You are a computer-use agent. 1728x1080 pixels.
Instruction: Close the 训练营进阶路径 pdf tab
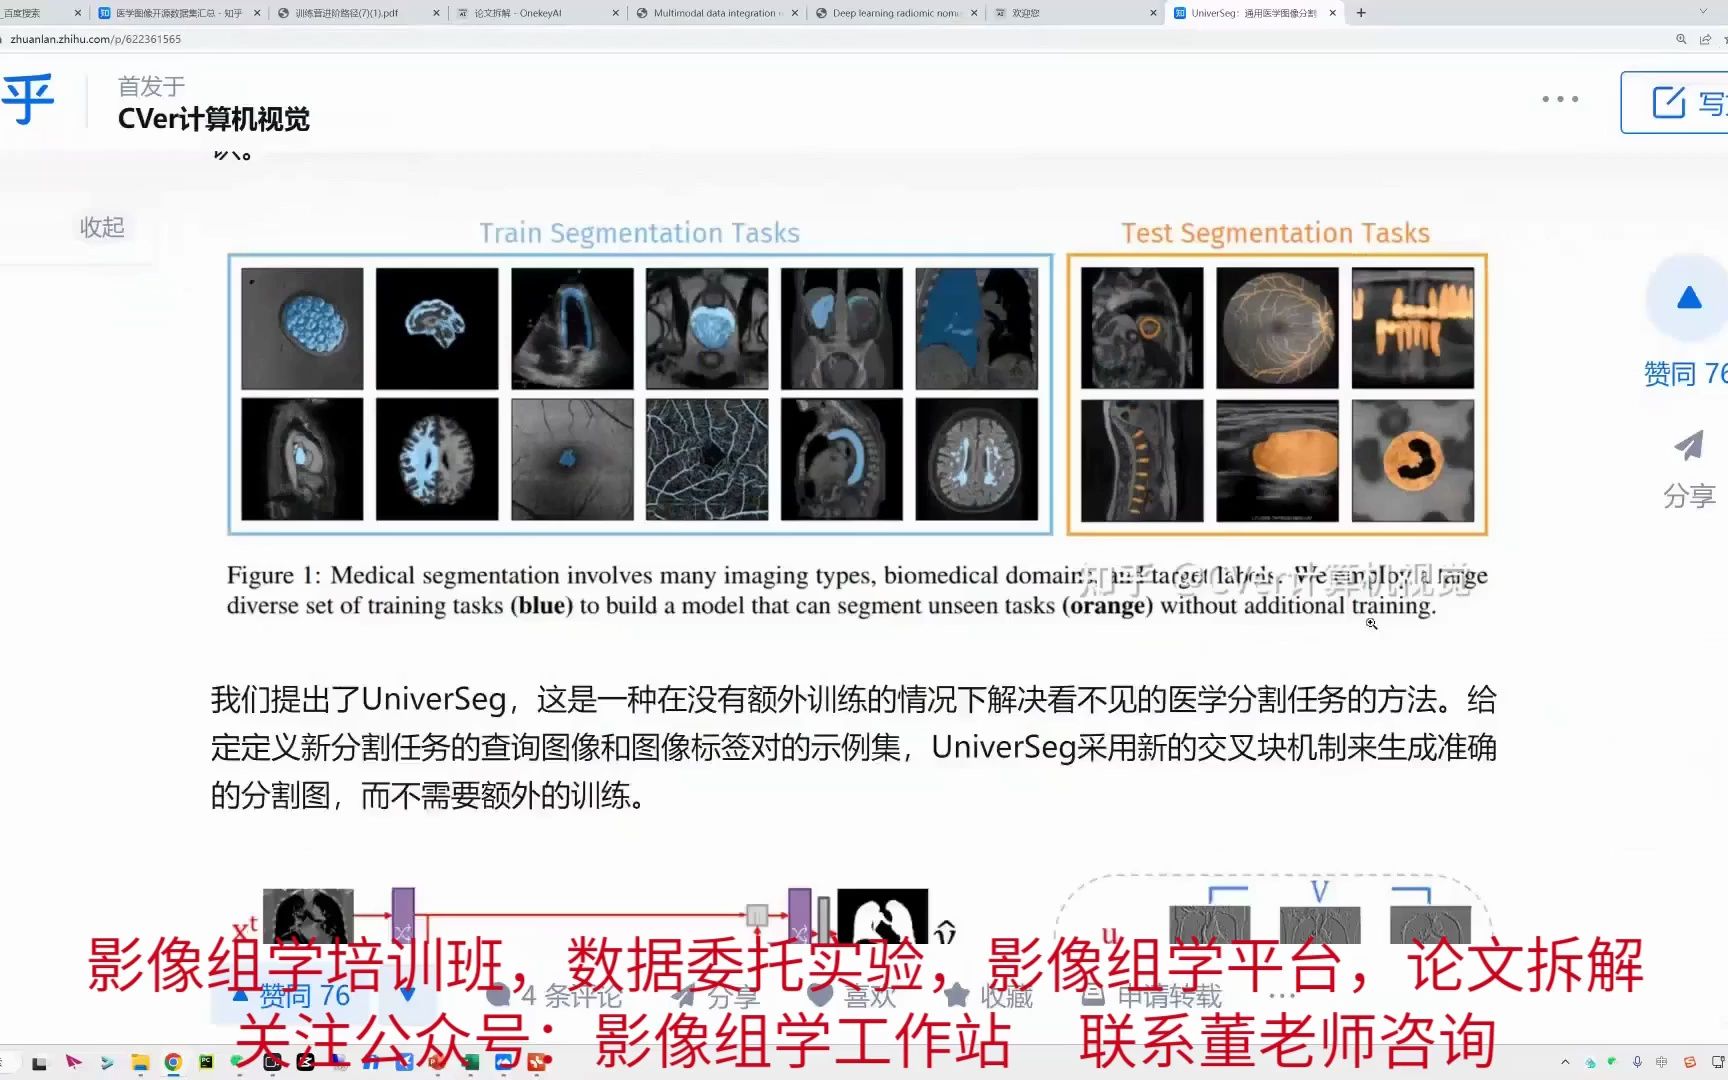click(436, 13)
